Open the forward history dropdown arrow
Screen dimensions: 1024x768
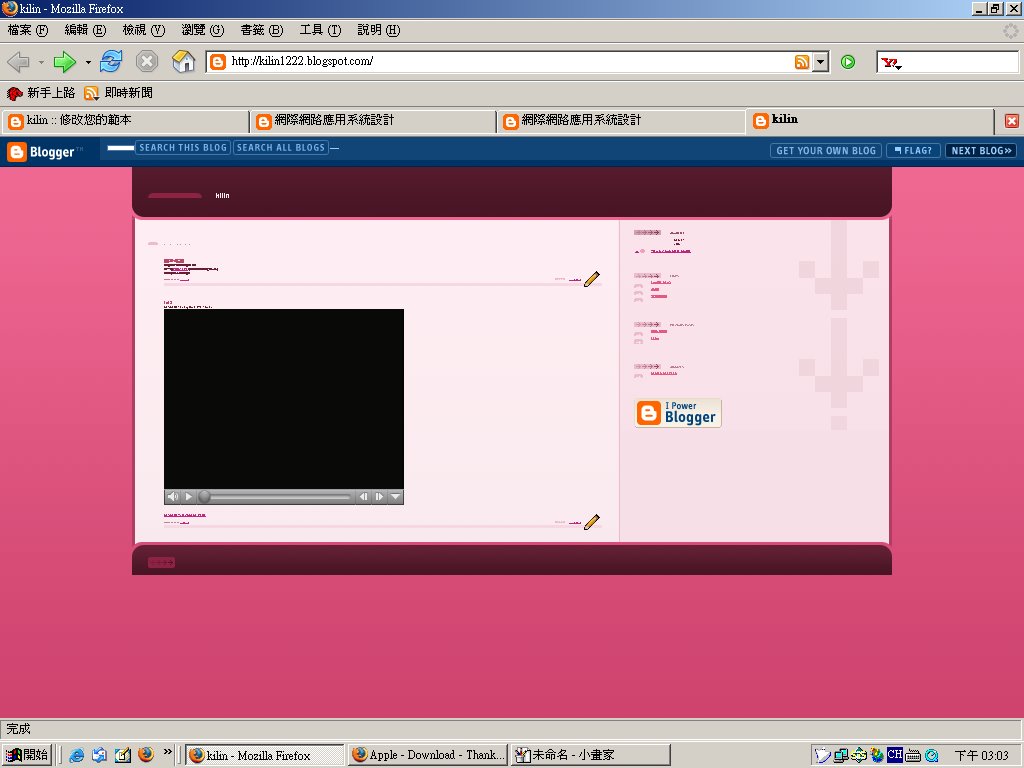pyautogui.click(x=88, y=63)
